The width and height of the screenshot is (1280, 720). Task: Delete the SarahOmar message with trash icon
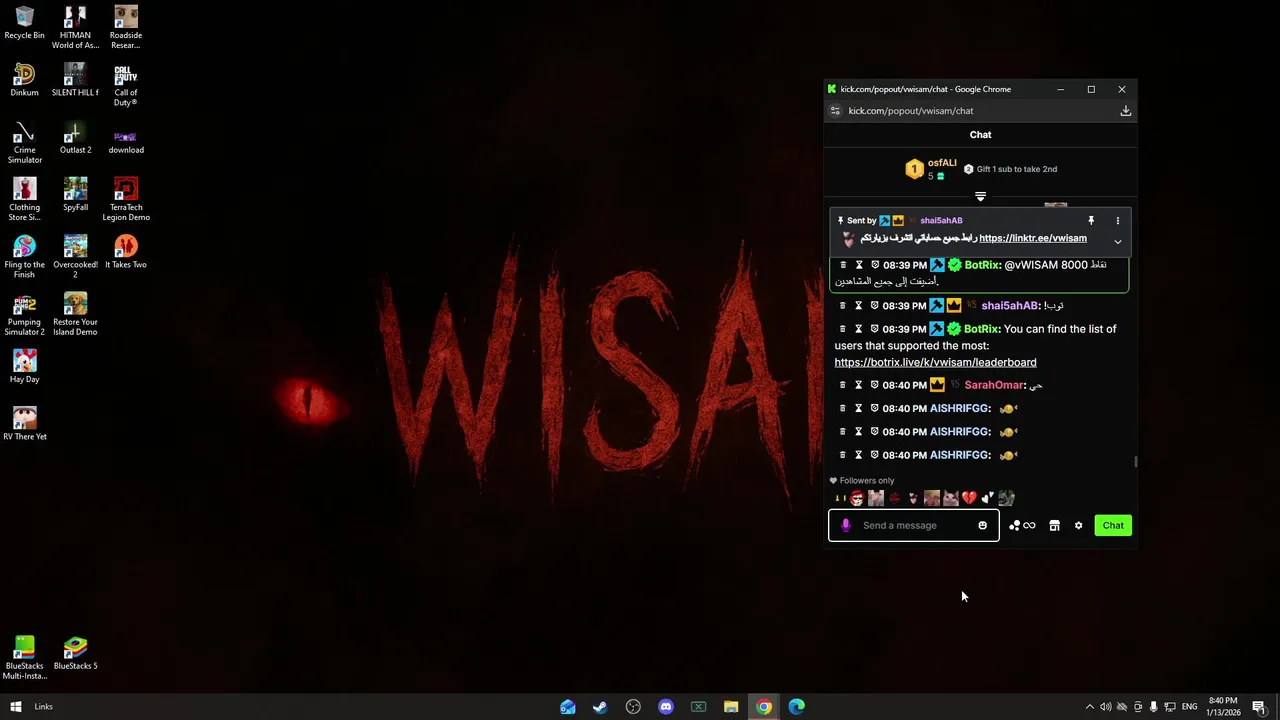842,385
